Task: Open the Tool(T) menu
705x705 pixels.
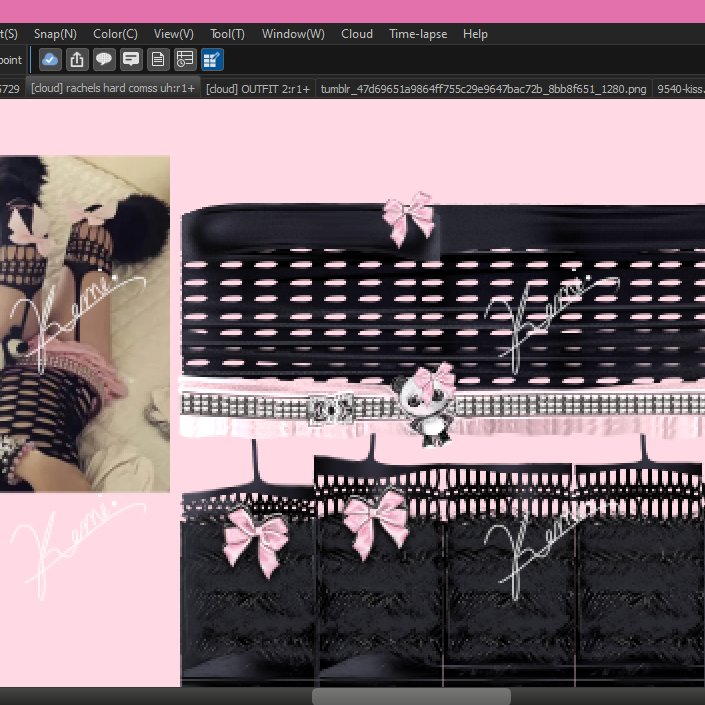Action: click(227, 34)
